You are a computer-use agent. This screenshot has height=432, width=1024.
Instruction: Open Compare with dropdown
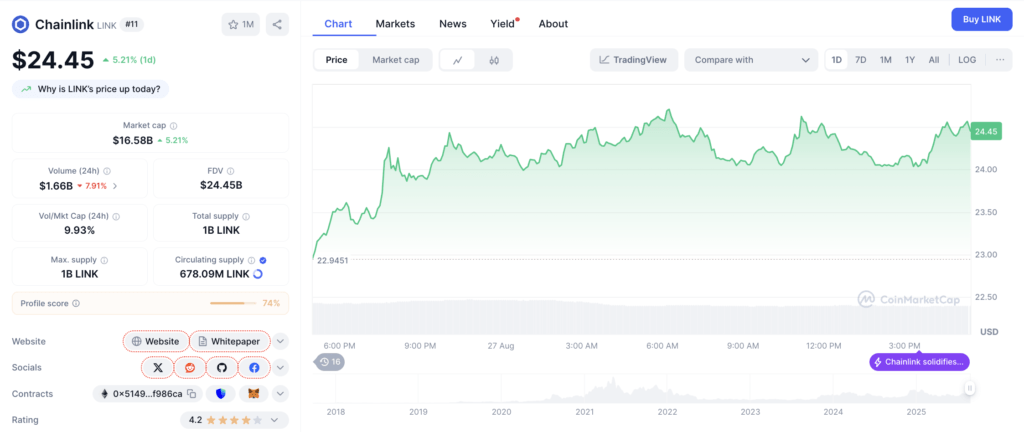coord(751,60)
